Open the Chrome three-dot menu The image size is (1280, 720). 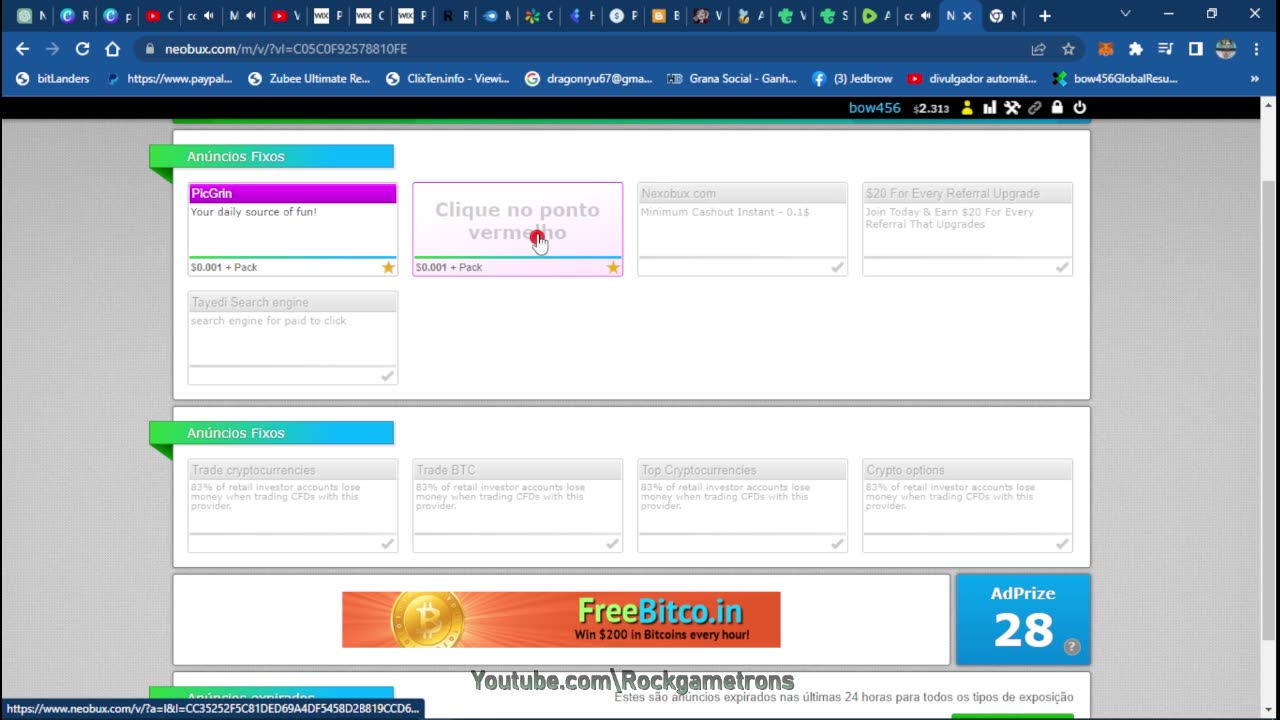[1256, 48]
